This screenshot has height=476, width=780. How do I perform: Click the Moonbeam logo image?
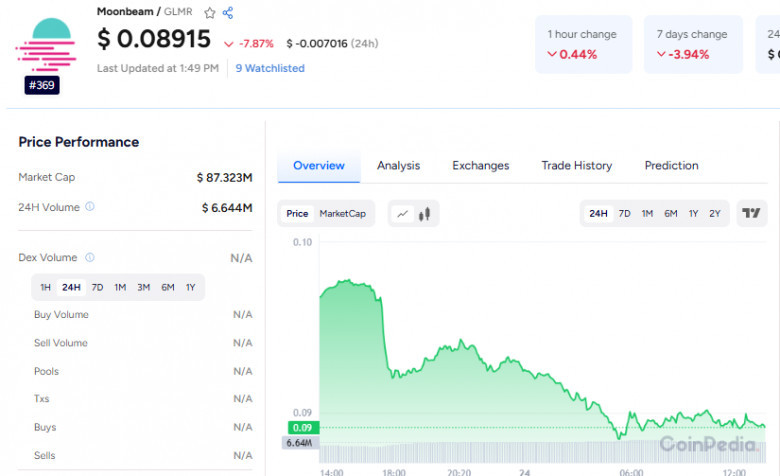[x=46, y=44]
